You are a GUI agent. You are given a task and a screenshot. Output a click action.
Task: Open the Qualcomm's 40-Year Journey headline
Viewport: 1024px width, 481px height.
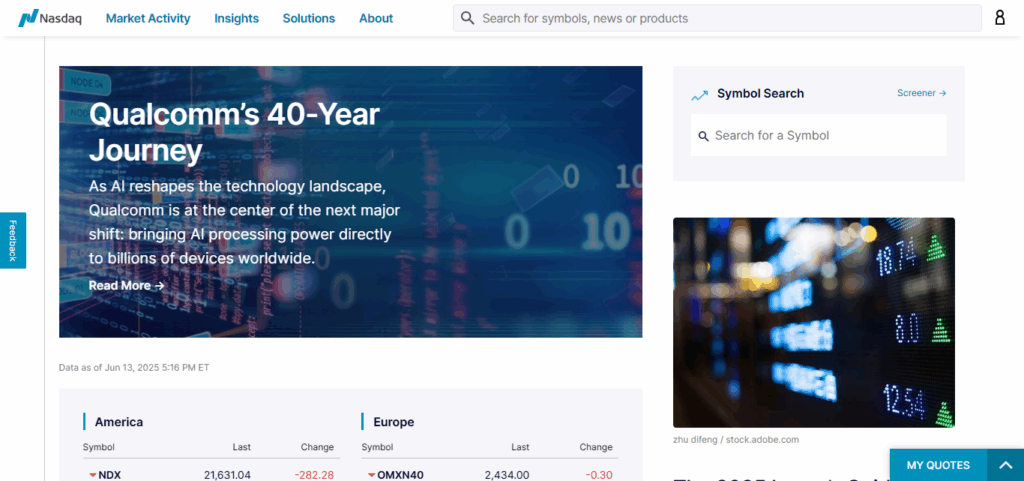coord(234,132)
